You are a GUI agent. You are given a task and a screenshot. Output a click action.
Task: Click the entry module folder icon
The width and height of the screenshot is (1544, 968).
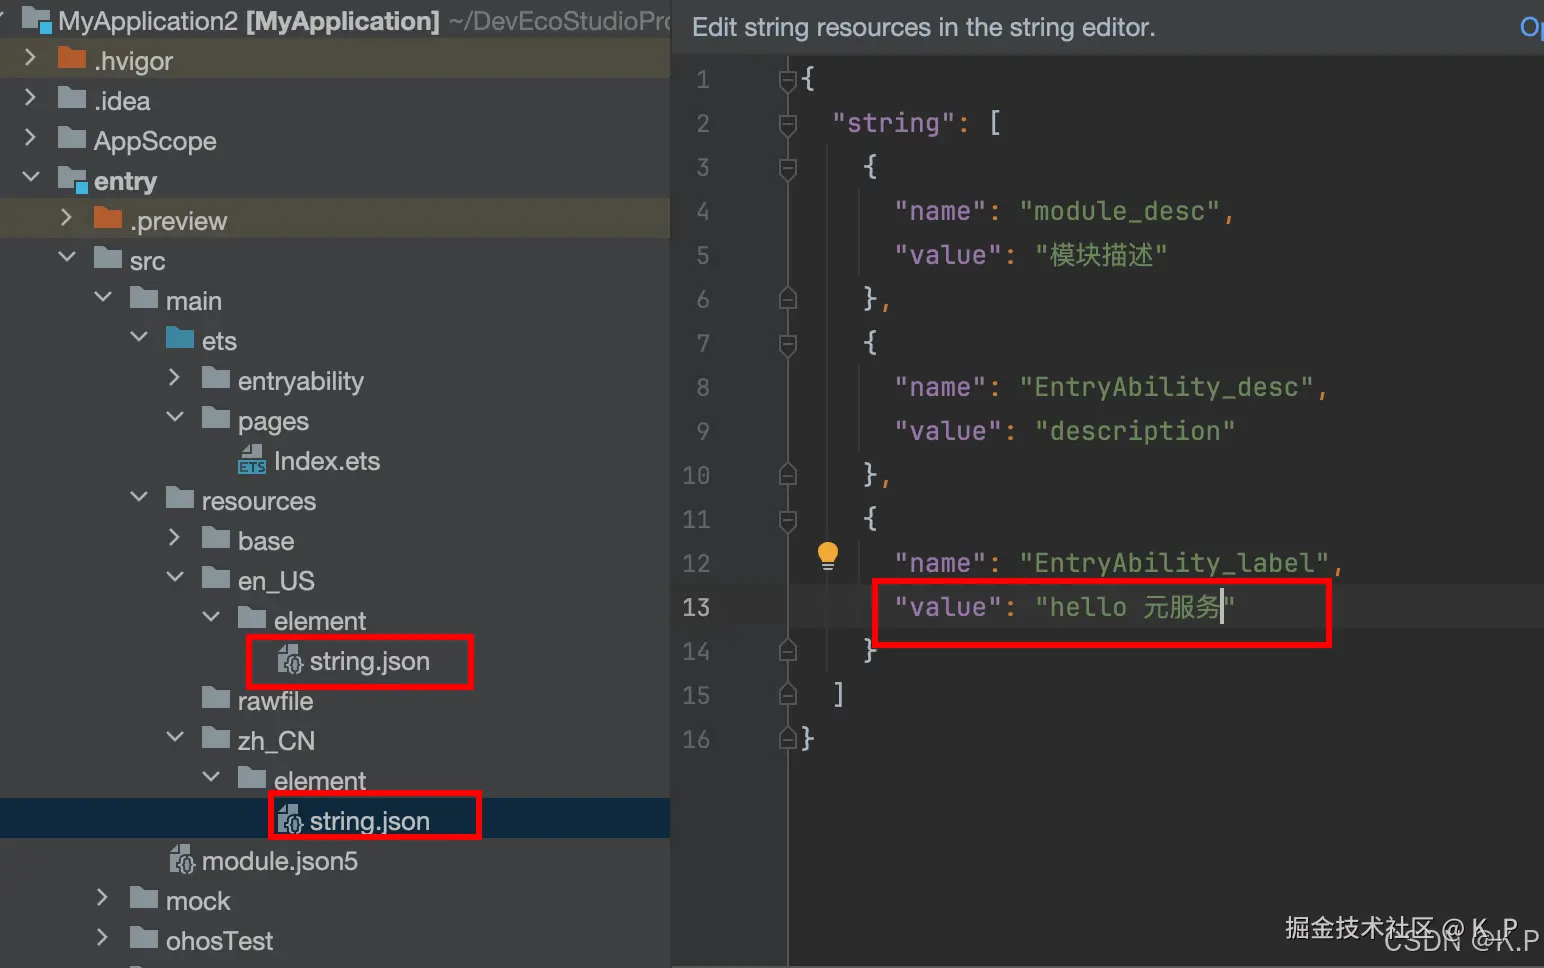tap(73, 180)
